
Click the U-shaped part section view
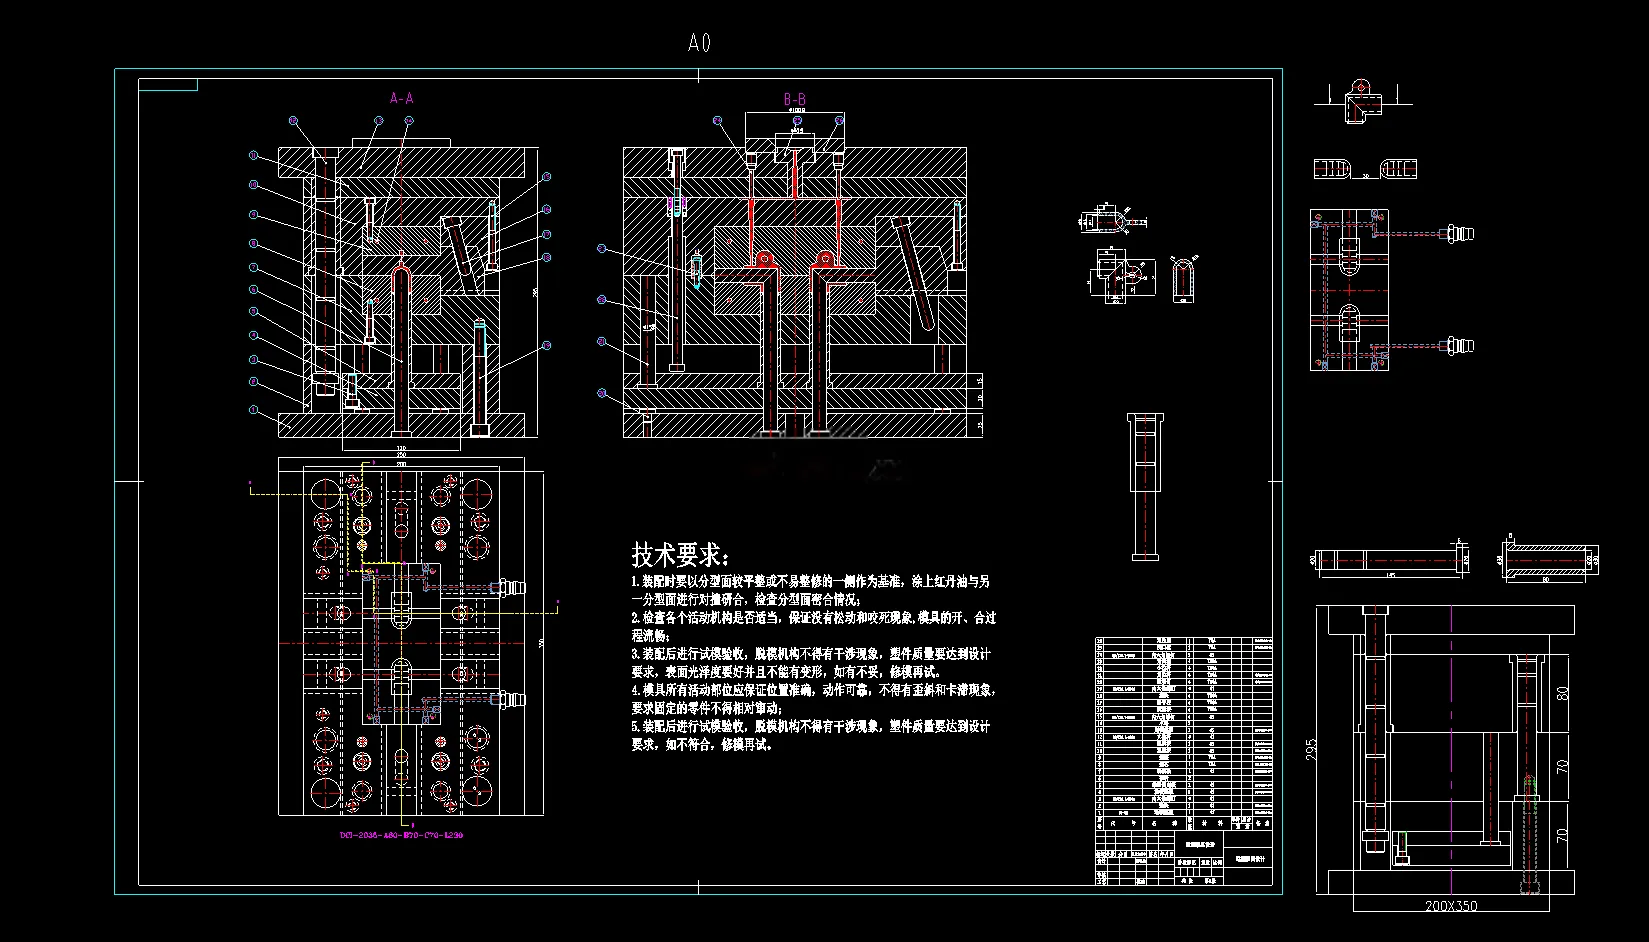[1184, 280]
